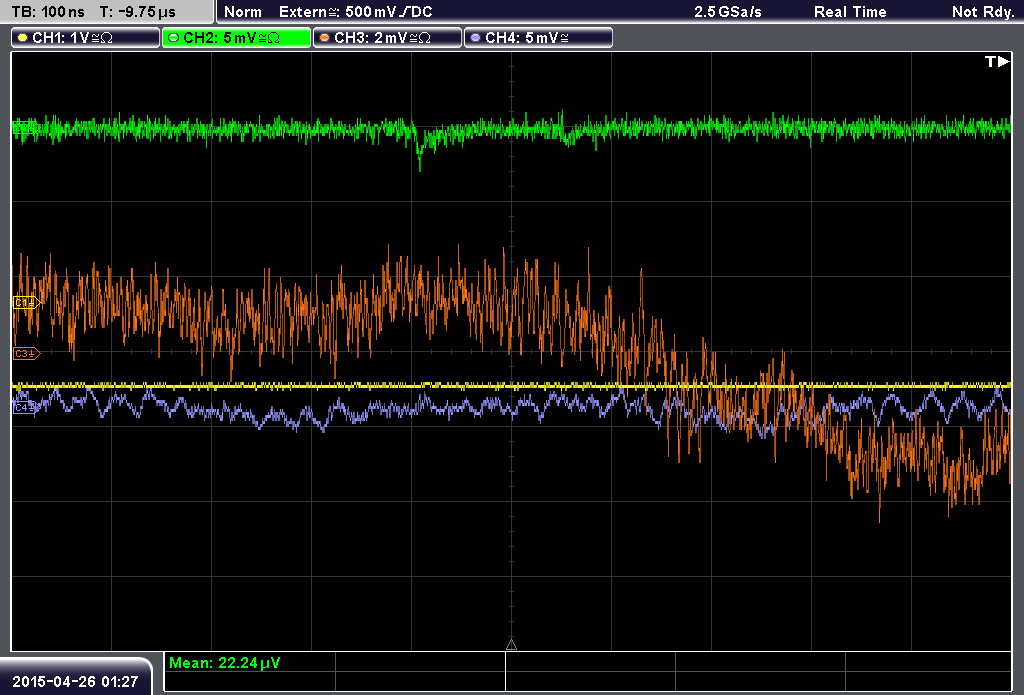Click the Extern 500 mV DC trigger source
Image resolution: width=1024 pixels, height=695 pixels.
tap(355, 12)
